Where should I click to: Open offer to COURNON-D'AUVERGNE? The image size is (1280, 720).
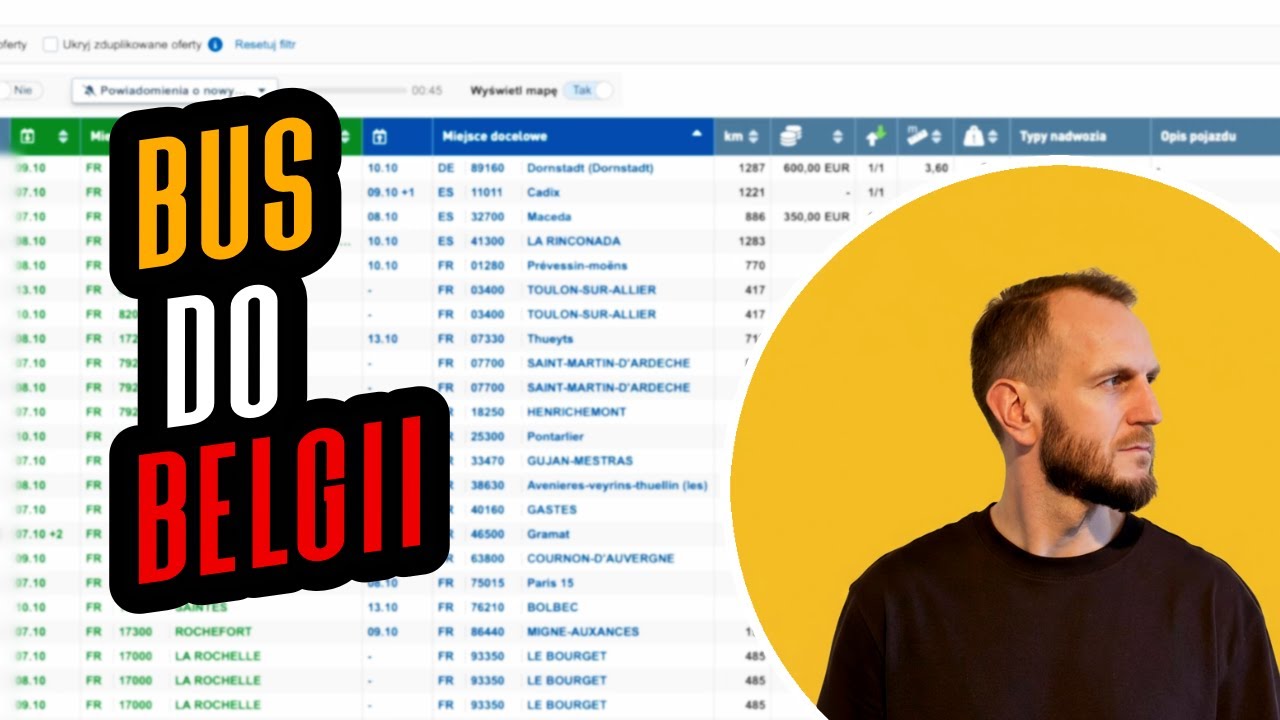click(x=600, y=559)
